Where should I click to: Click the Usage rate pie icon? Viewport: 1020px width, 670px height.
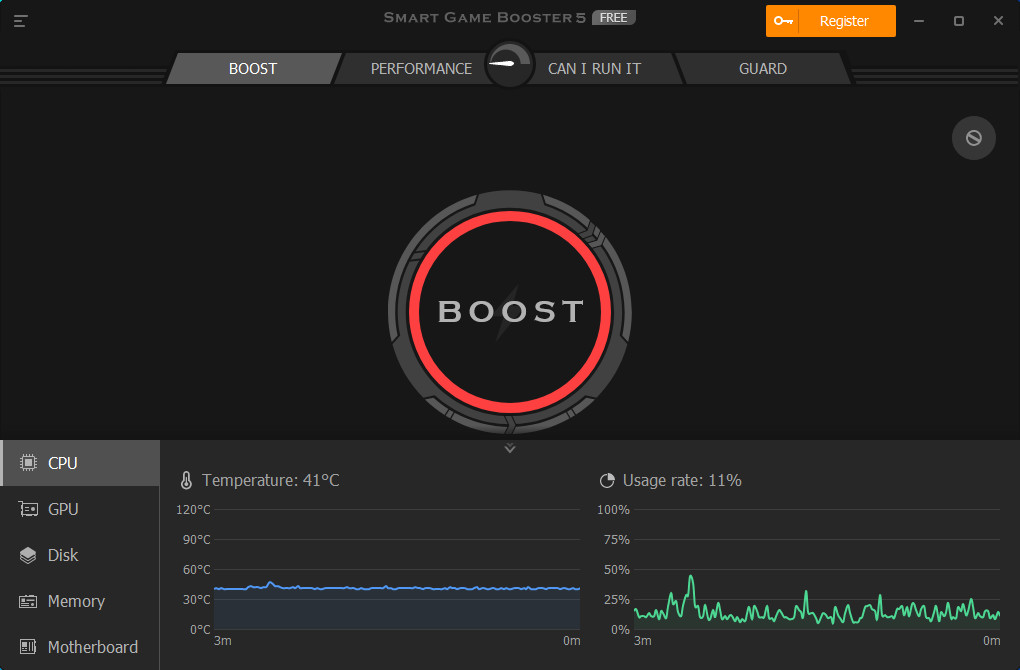pos(607,480)
